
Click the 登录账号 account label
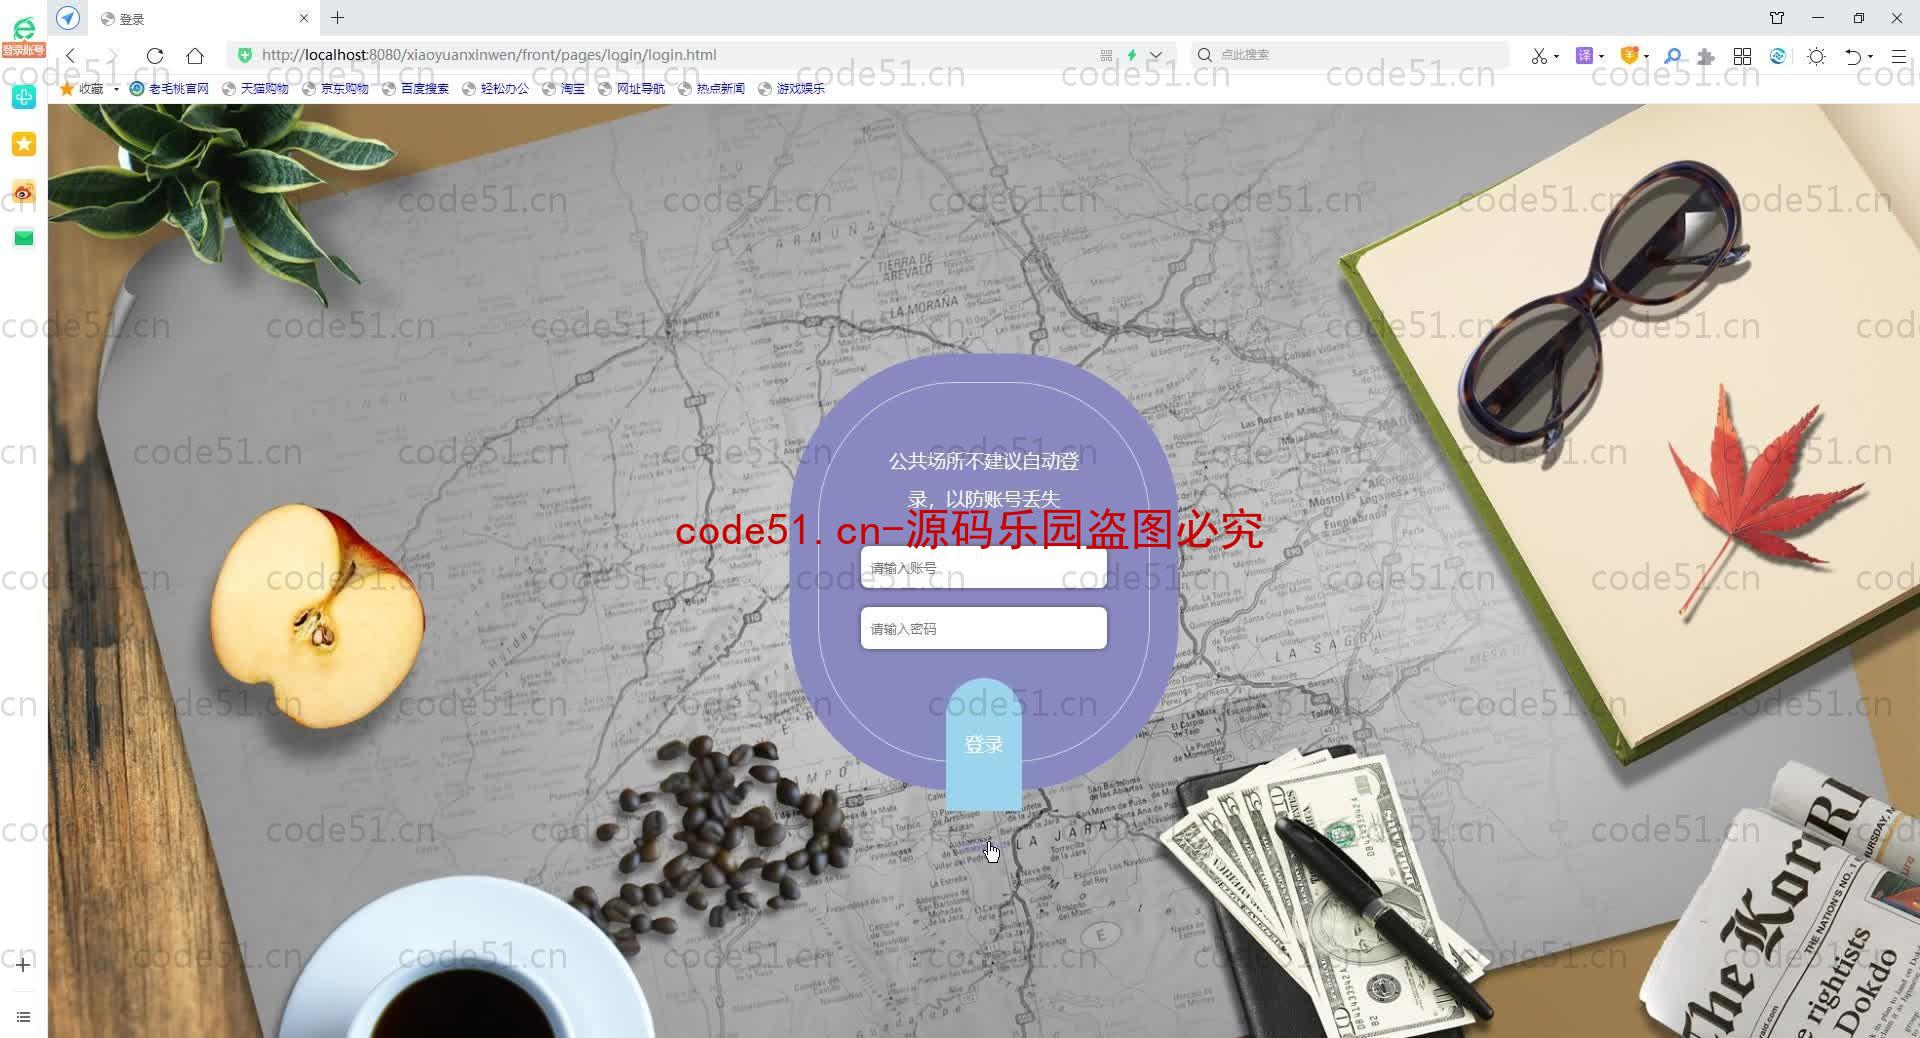click(x=23, y=50)
